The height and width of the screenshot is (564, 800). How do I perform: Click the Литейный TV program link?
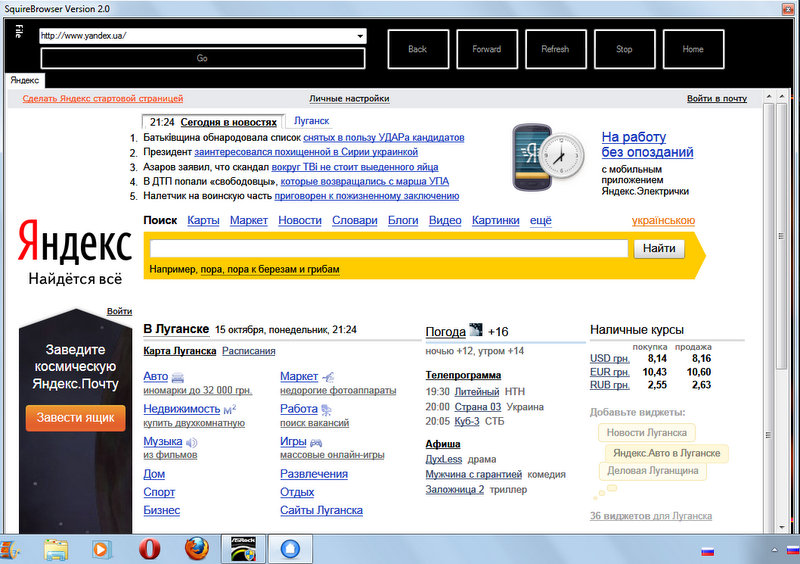tap(477, 392)
